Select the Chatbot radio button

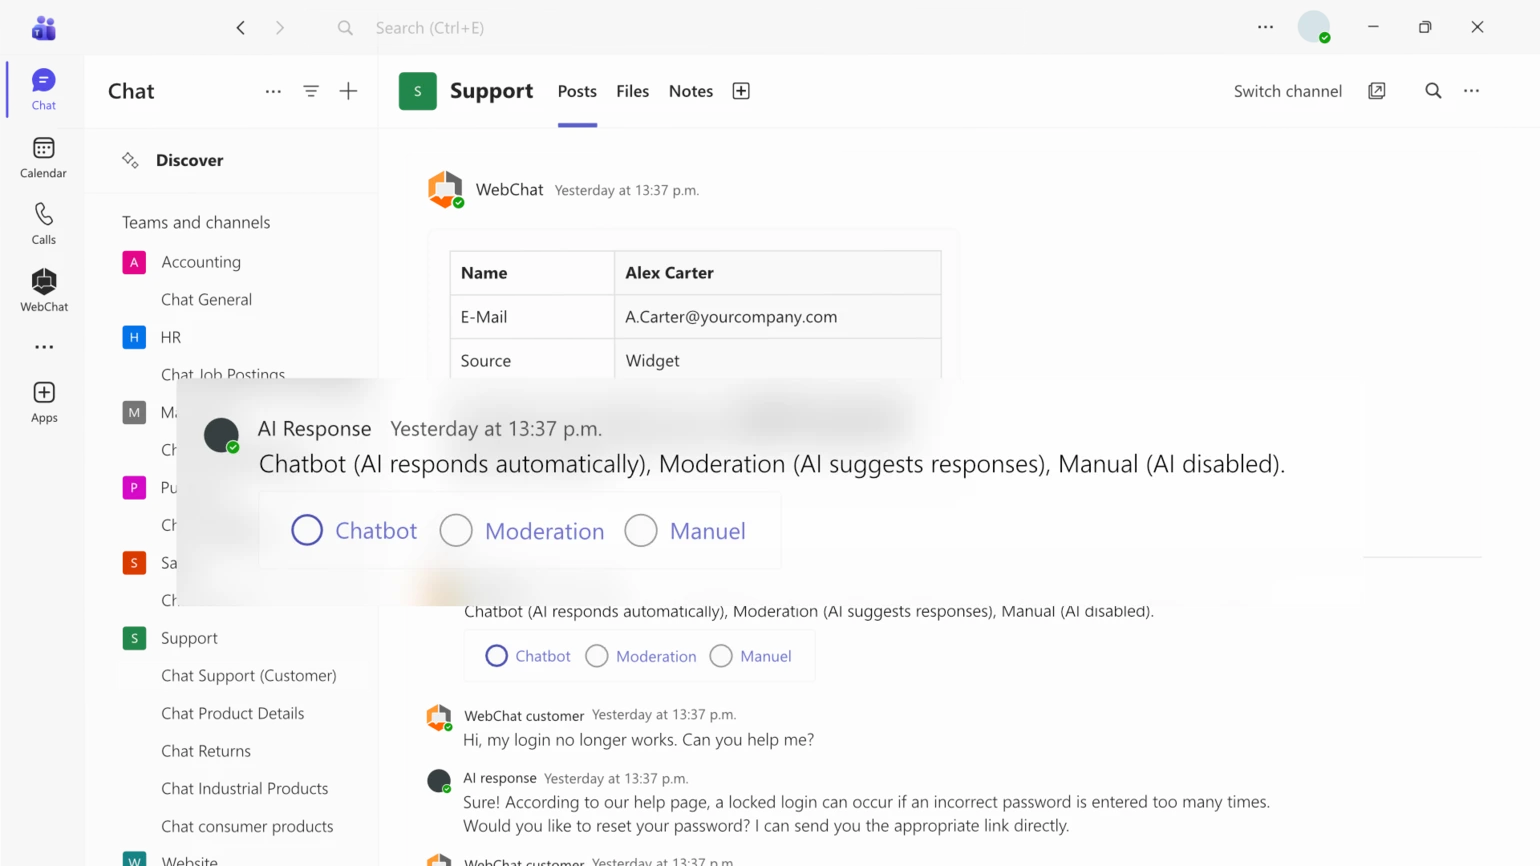click(x=307, y=530)
